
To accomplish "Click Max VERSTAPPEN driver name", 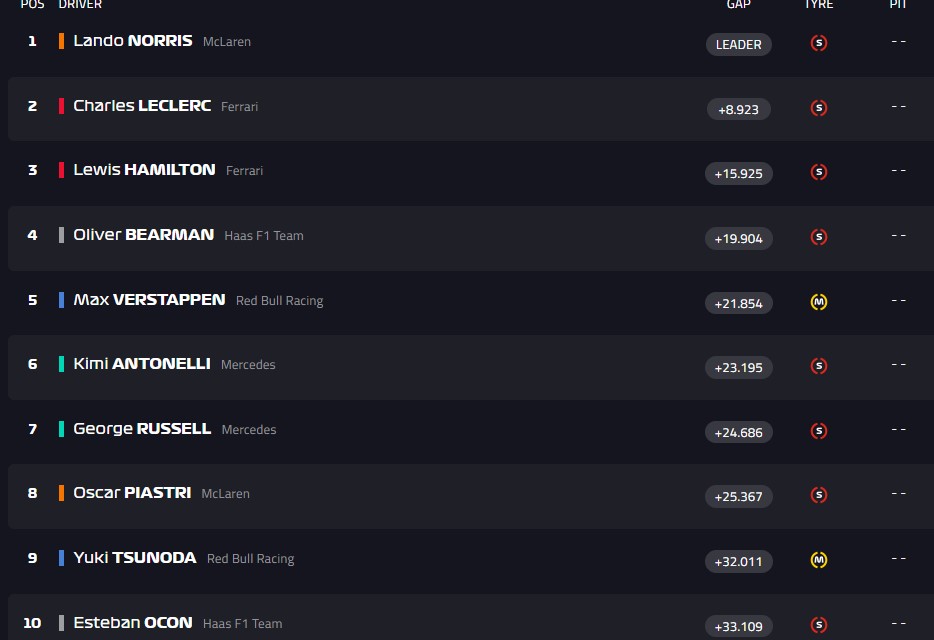I will [x=149, y=300].
